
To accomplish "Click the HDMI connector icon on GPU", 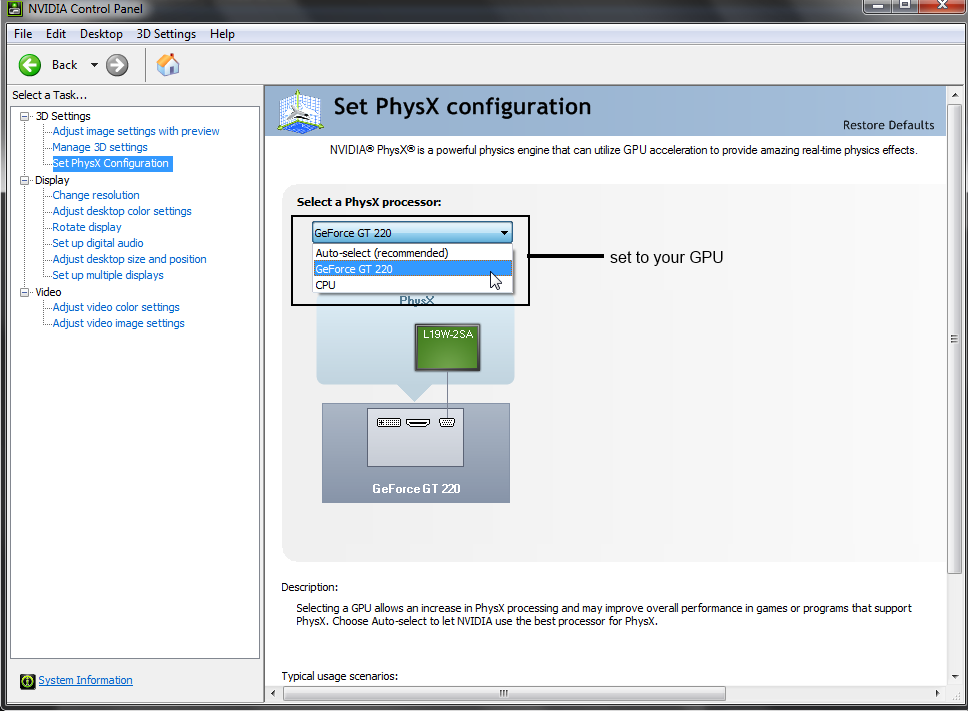I will click(x=418, y=423).
